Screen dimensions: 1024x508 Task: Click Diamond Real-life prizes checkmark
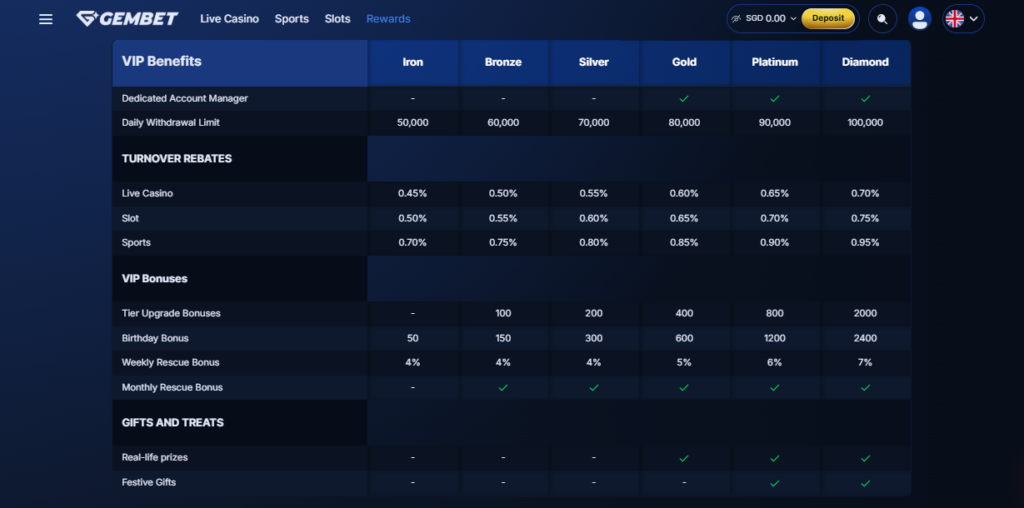click(865, 458)
